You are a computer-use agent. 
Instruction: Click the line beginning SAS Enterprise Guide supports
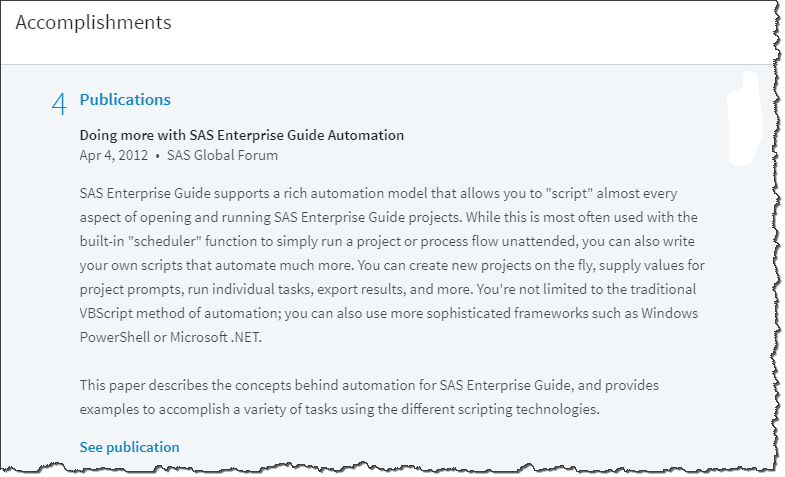[x=378, y=193]
